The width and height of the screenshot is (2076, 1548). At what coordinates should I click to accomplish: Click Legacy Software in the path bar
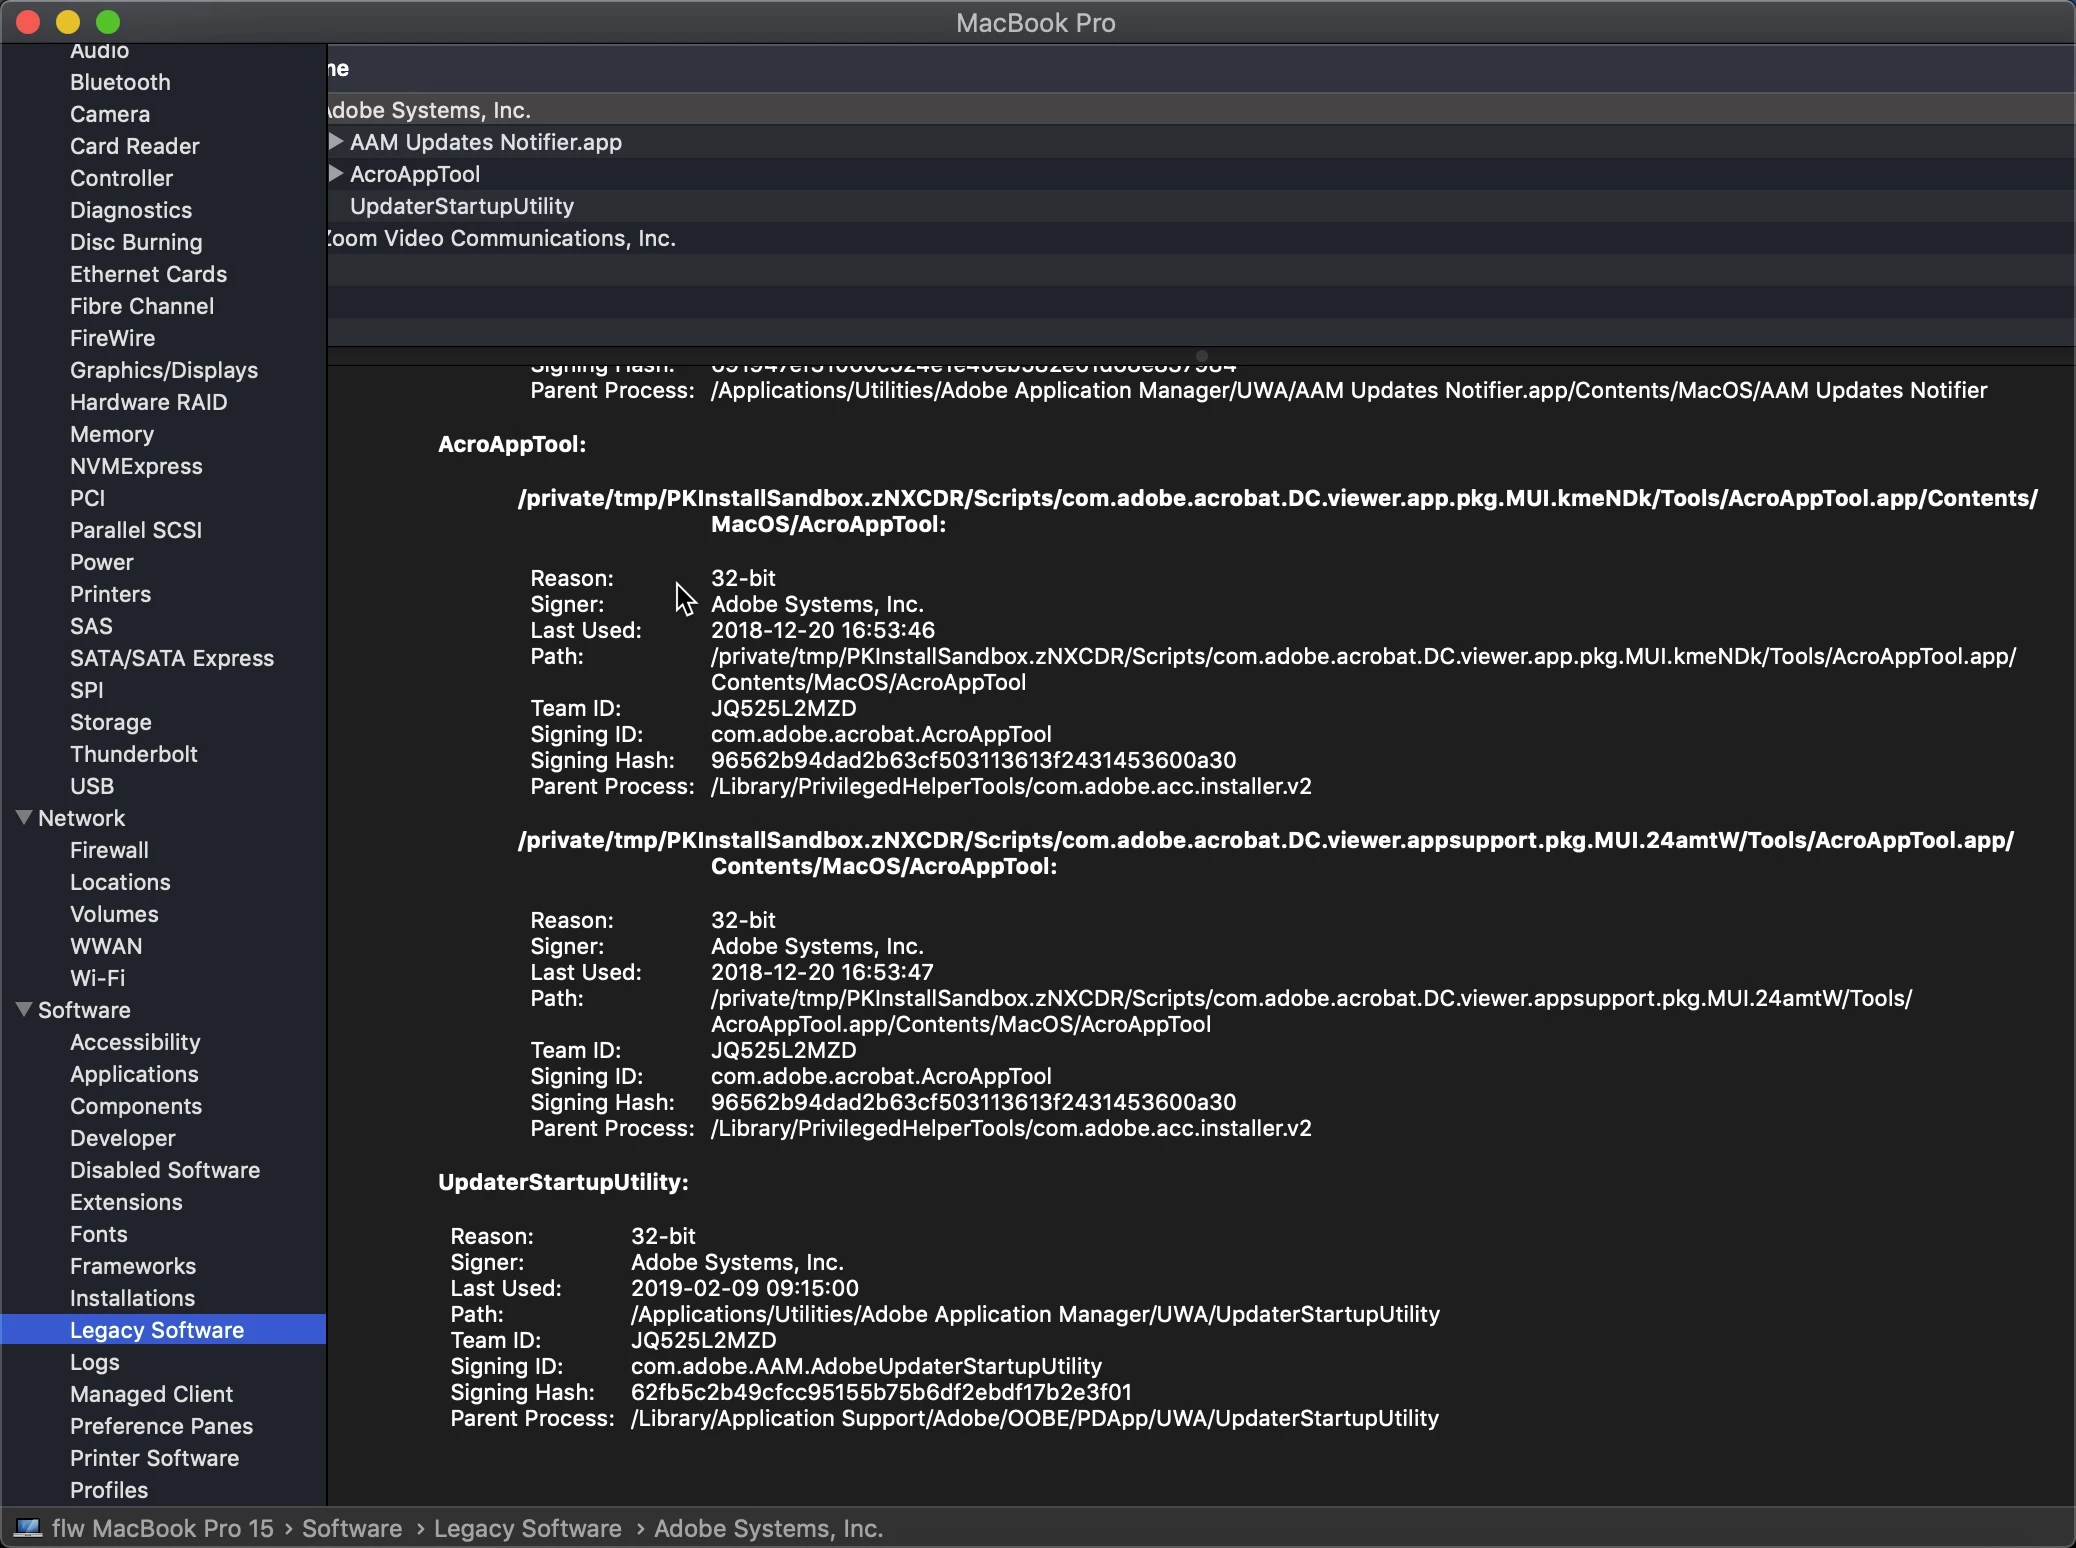pyautogui.click(x=528, y=1528)
